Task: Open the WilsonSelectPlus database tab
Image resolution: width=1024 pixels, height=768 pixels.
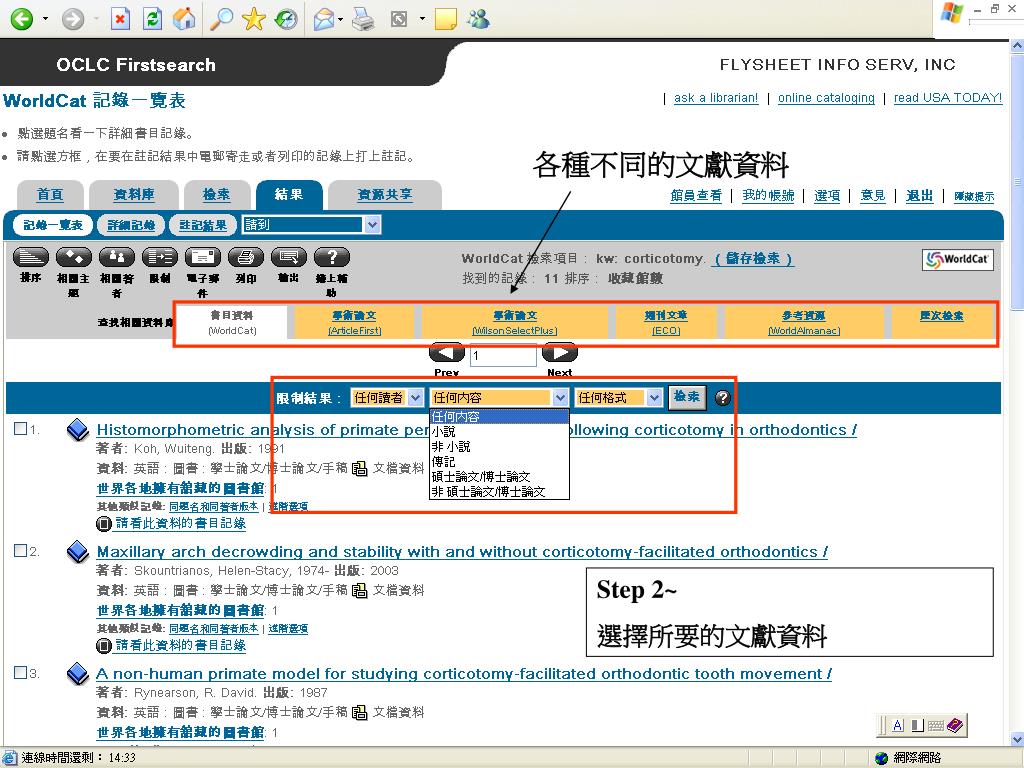Action: coord(515,323)
